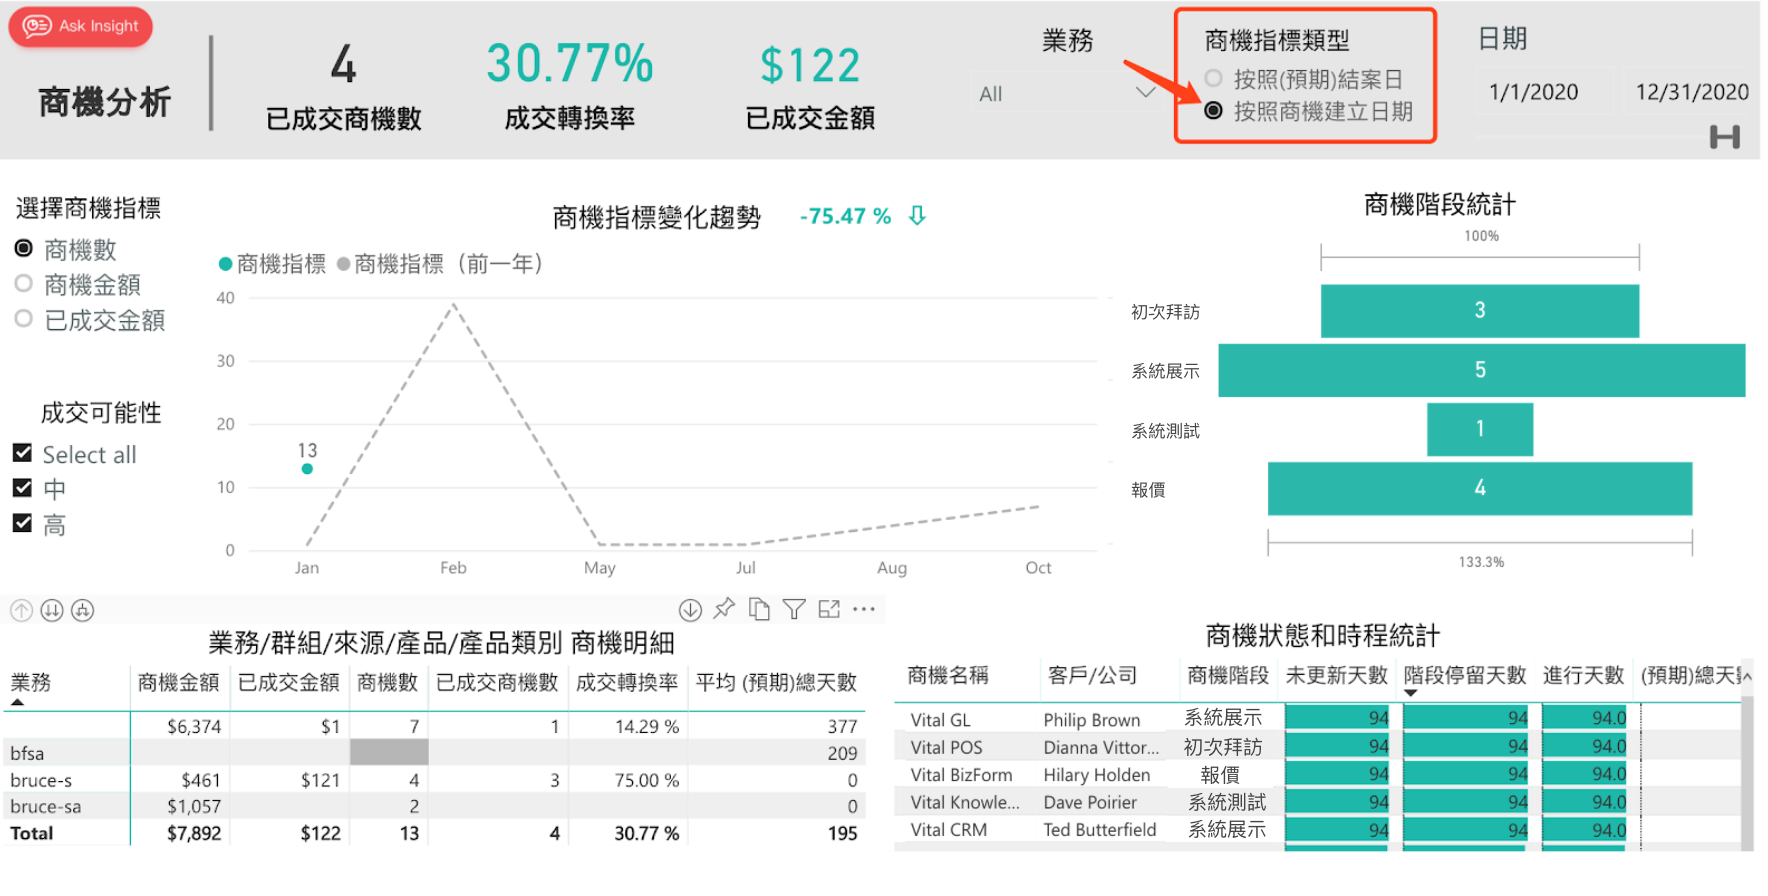Sort by 階段停留天數 column header
Viewport: 1768px width, 896px height.
coord(1464,676)
